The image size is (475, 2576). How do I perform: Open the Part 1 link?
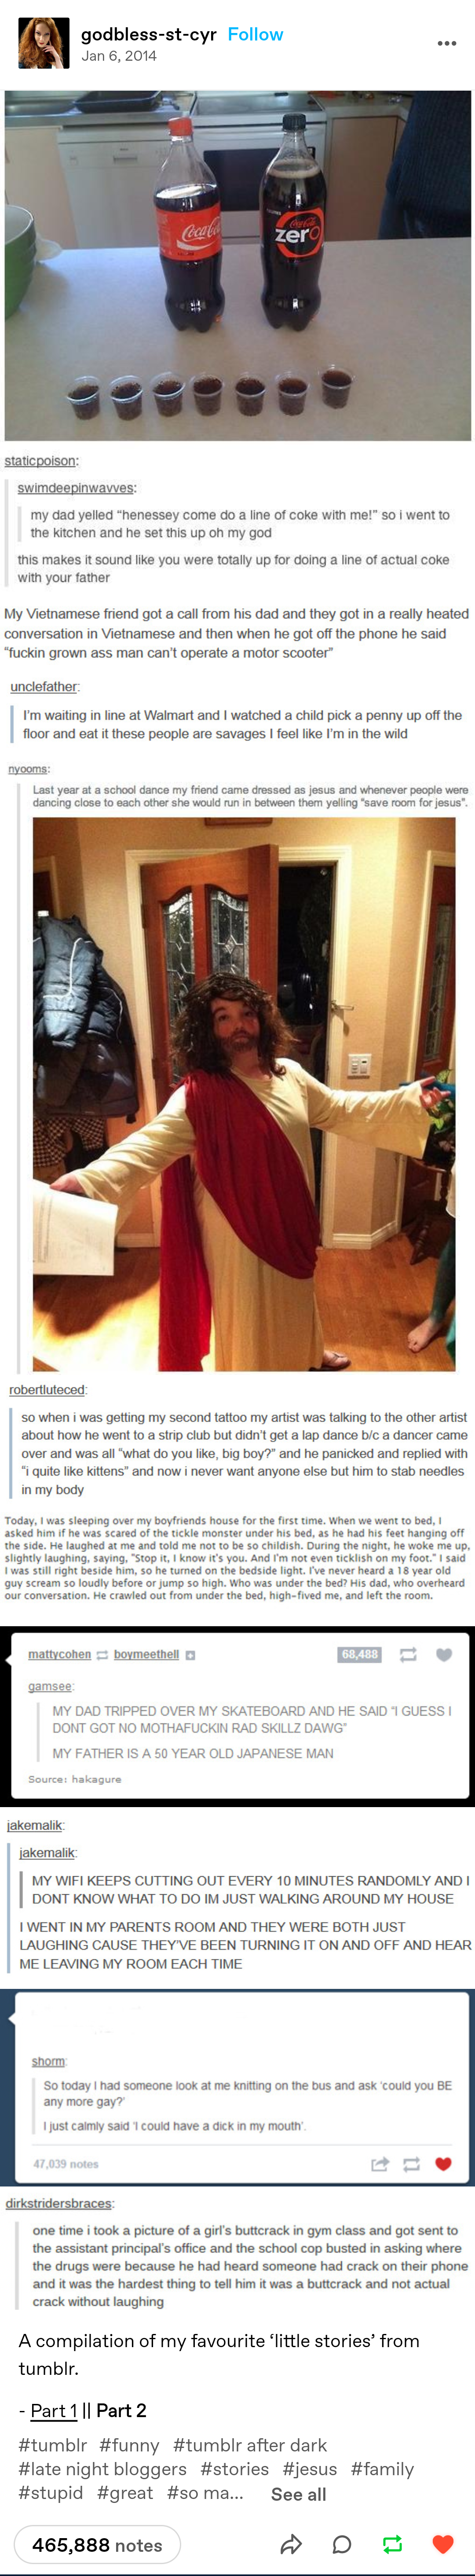[54, 2410]
